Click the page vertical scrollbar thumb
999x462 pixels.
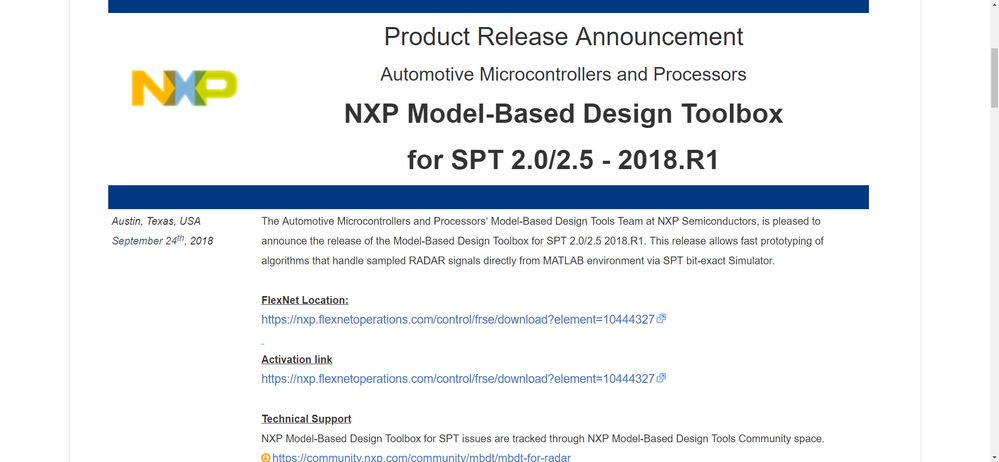[x=994, y=78]
